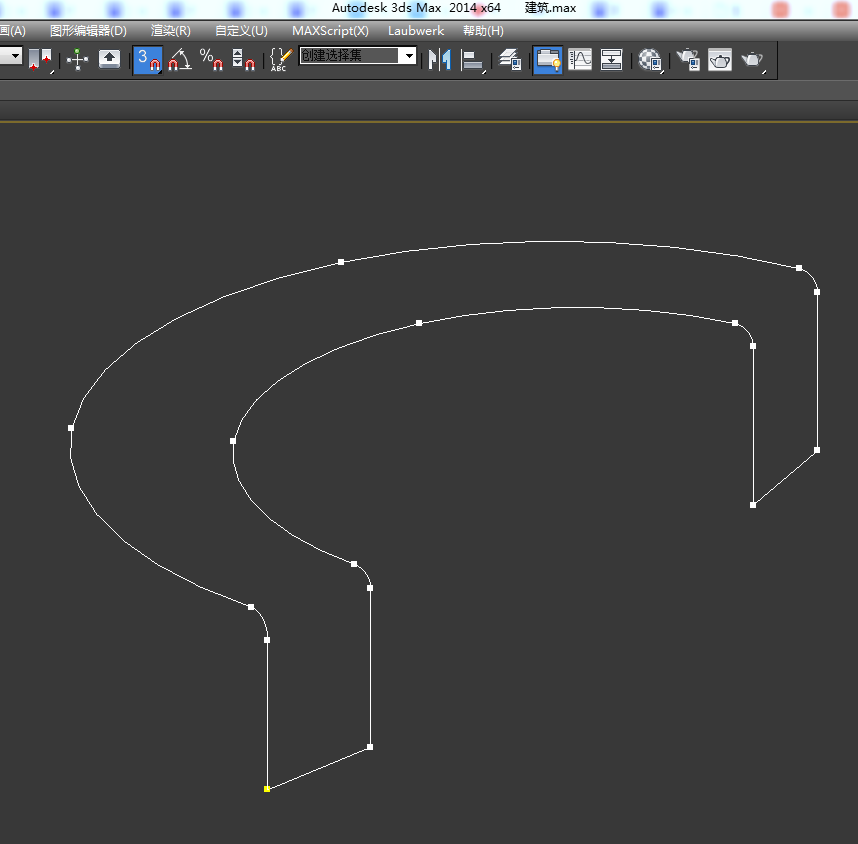Select the yellow first vertex of the spline
Viewport: 858px width, 844px height.
click(x=267, y=789)
